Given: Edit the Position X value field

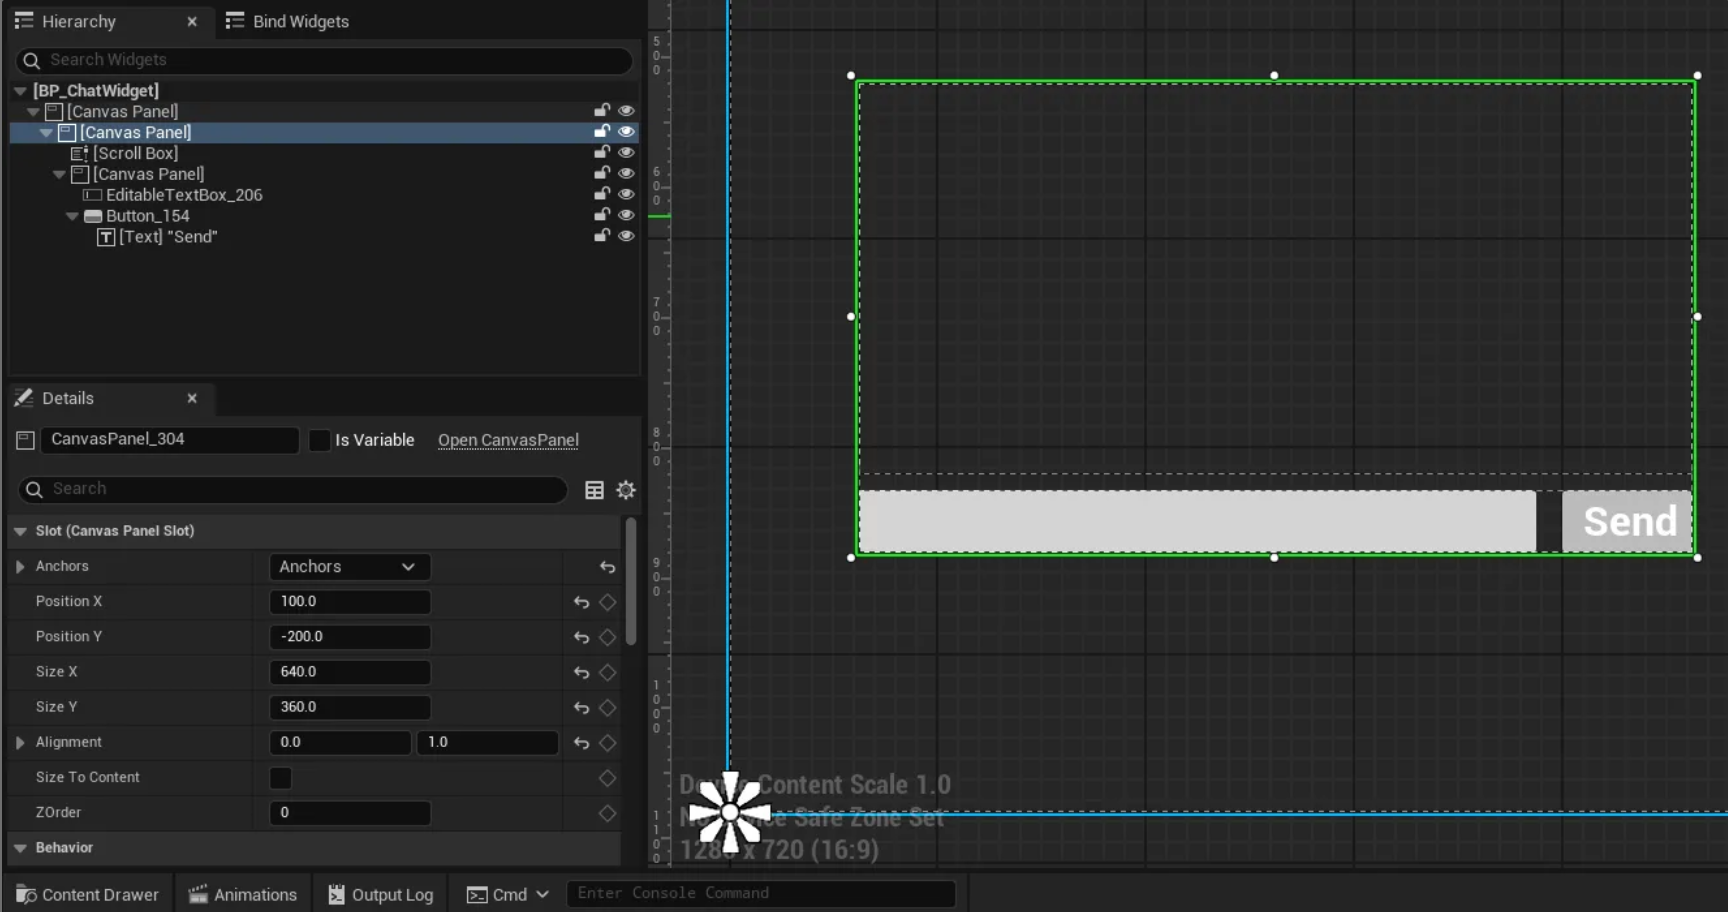Looking at the screenshot, I should click(x=350, y=602).
